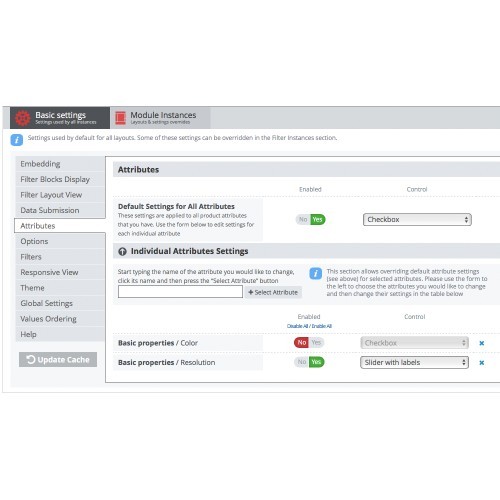Remove the Basic properties / Color attribute row
Screen dimensions: 500x500
(x=481, y=343)
